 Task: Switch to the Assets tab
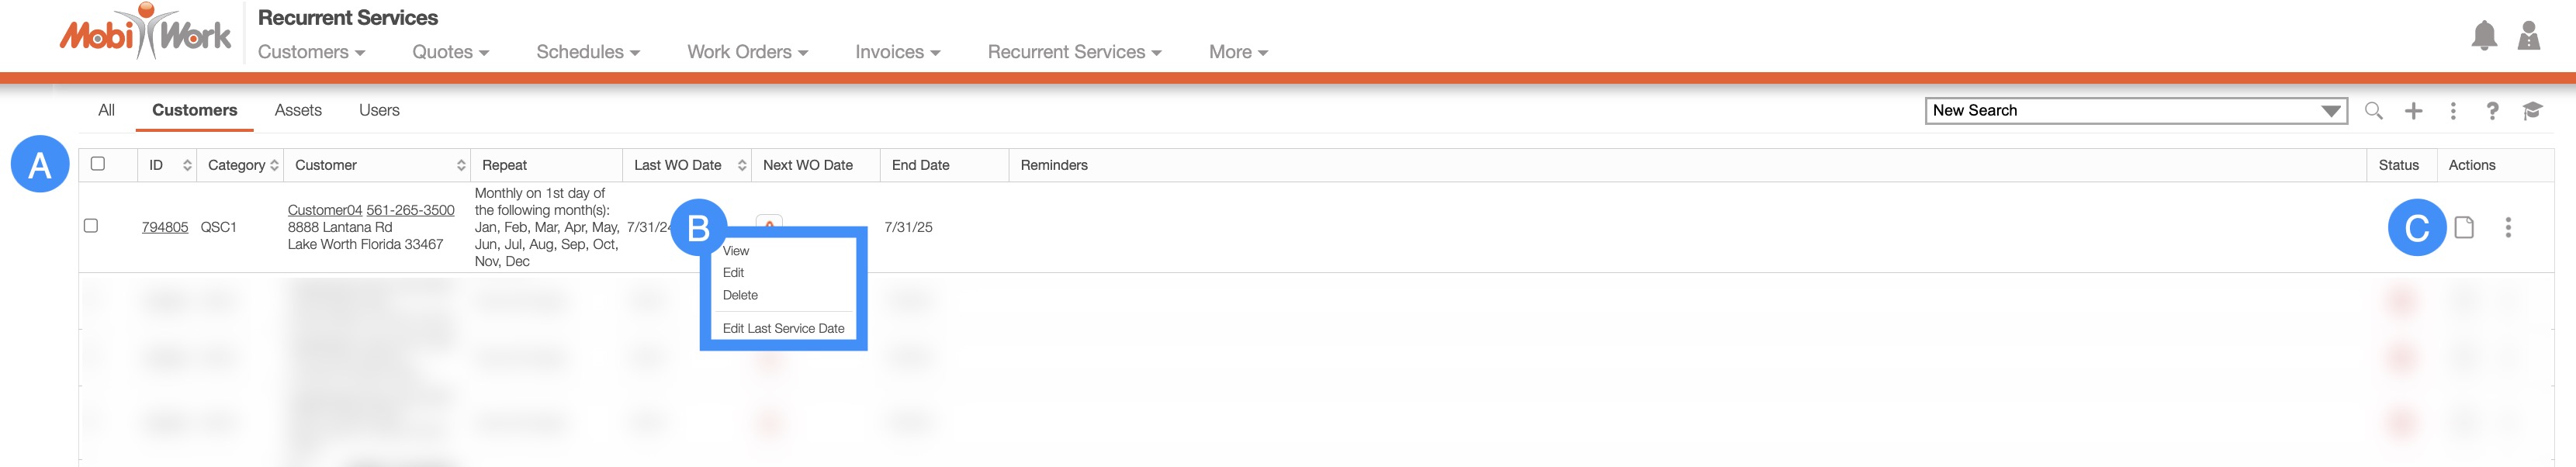tap(298, 110)
